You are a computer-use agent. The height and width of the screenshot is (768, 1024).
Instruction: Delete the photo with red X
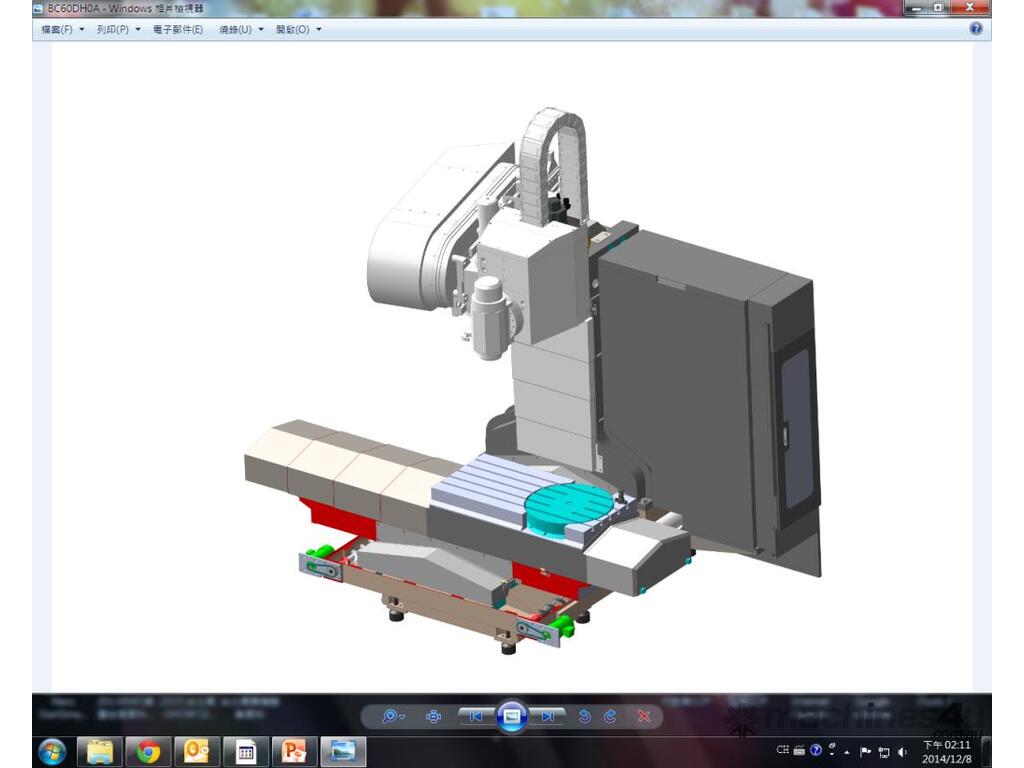coord(645,716)
